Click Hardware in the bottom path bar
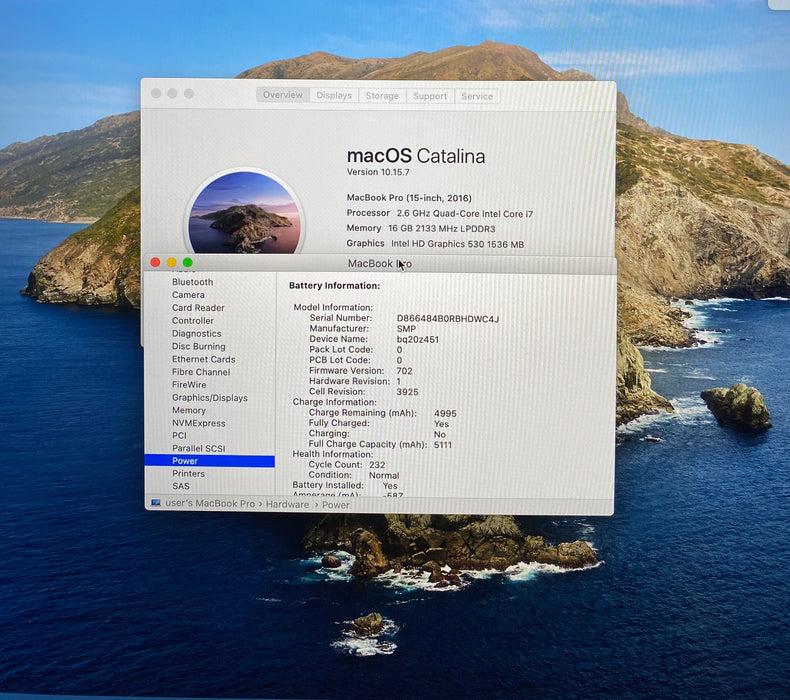This screenshot has width=790, height=700. 287,504
